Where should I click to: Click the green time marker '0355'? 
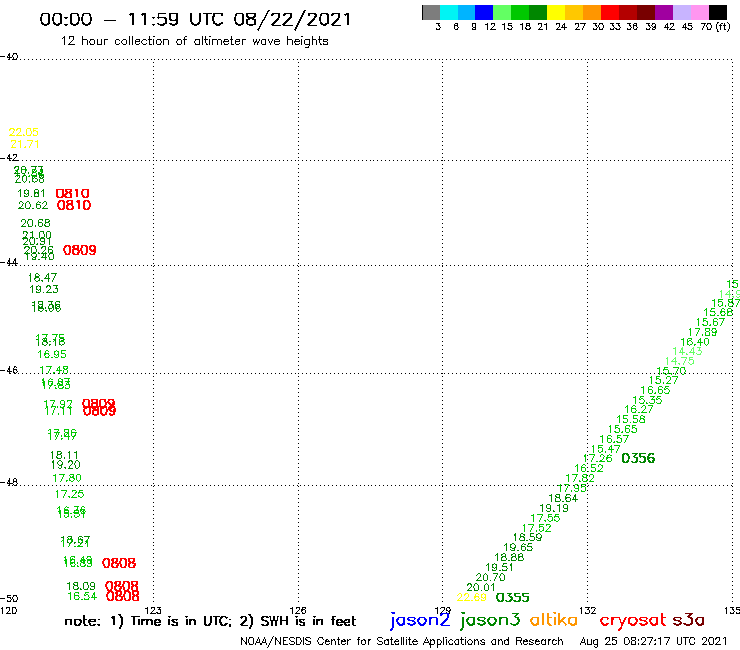513,598
